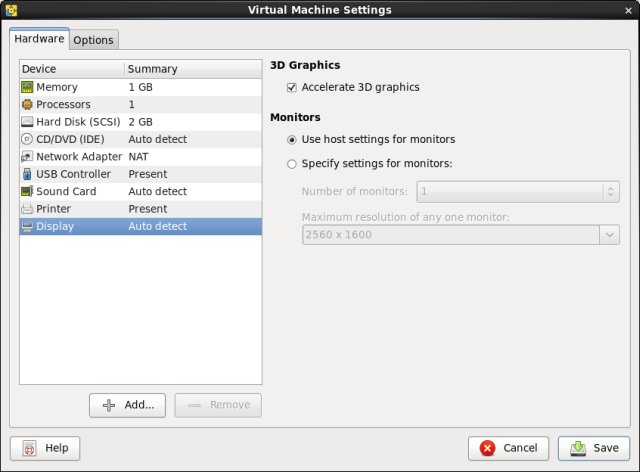Viewport: 640px width, 472px height.
Task: Click the Display monitor icon
Action: 27,226
